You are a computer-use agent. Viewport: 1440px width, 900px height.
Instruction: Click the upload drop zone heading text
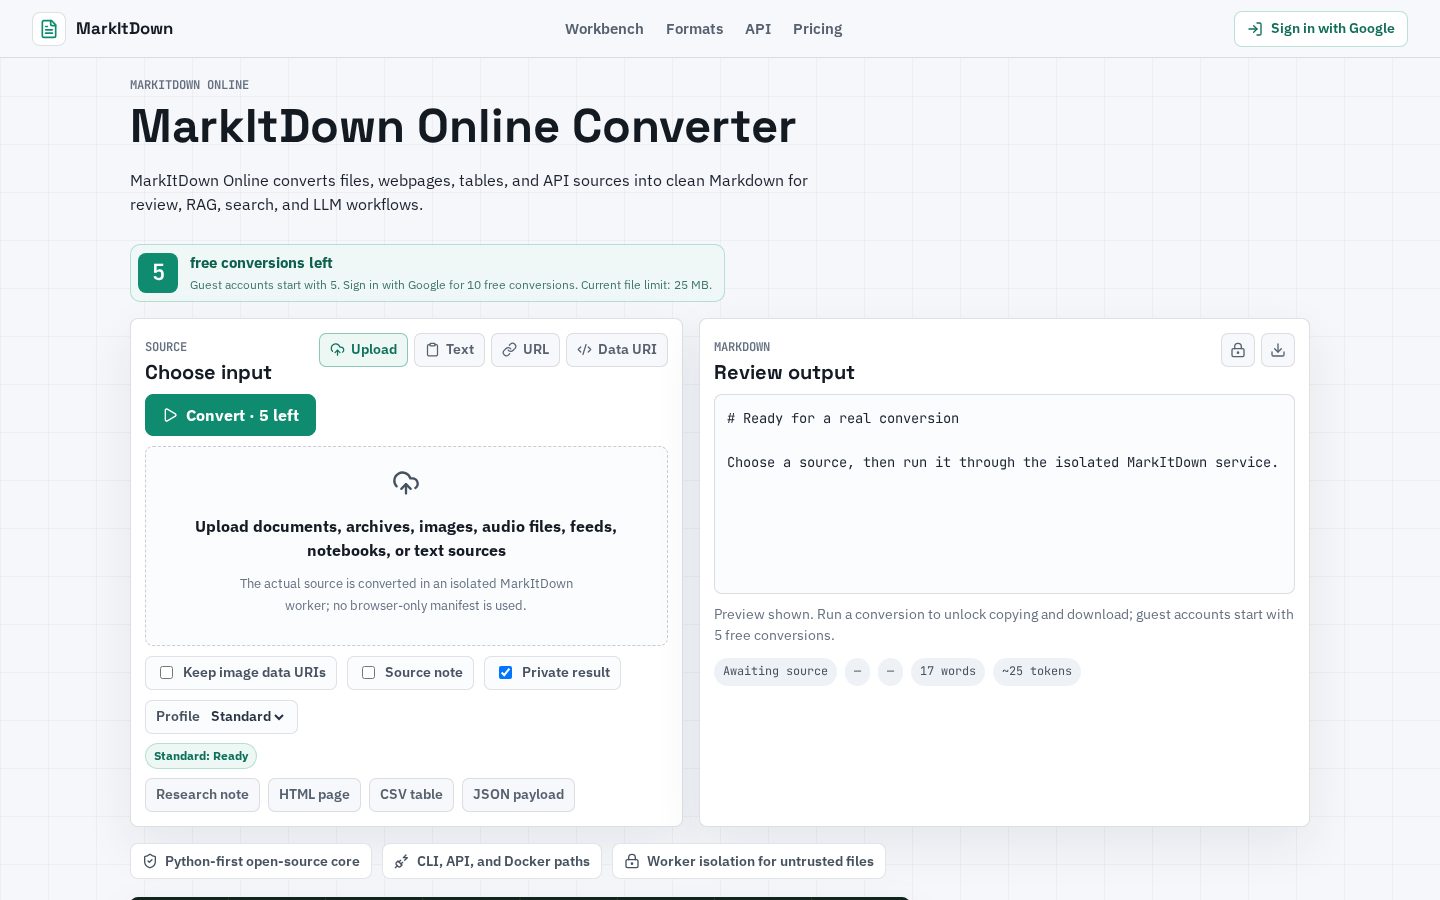point(406,539)
